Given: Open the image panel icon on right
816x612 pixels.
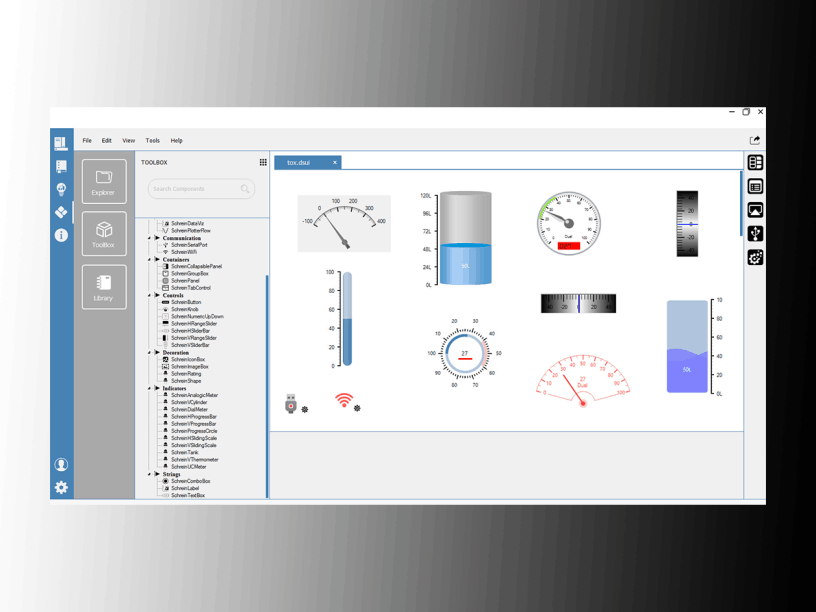Looking at the screenshot, I should click(x=755, y=210).
